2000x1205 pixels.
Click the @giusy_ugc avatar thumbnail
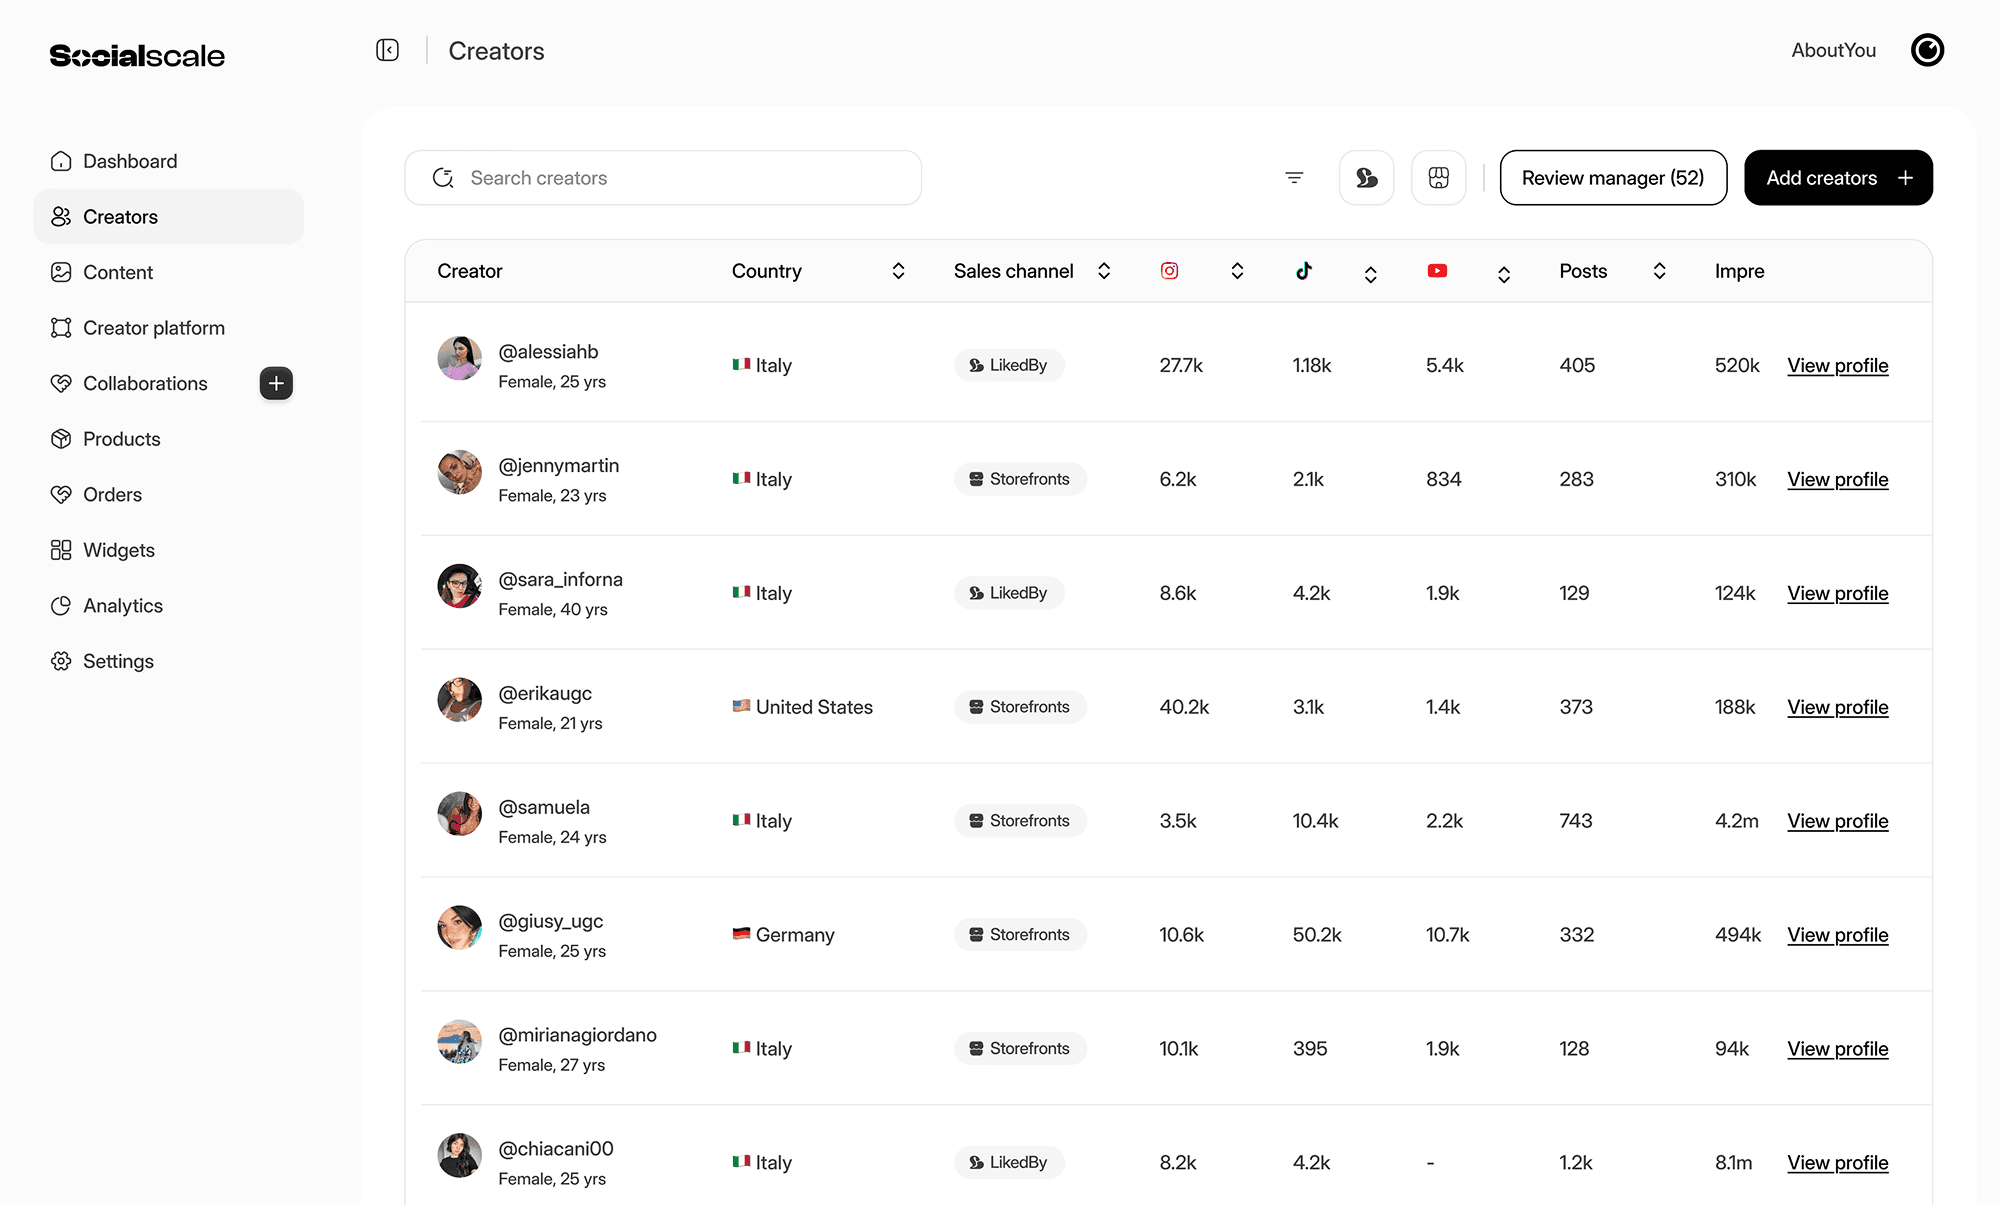(459, 928)
